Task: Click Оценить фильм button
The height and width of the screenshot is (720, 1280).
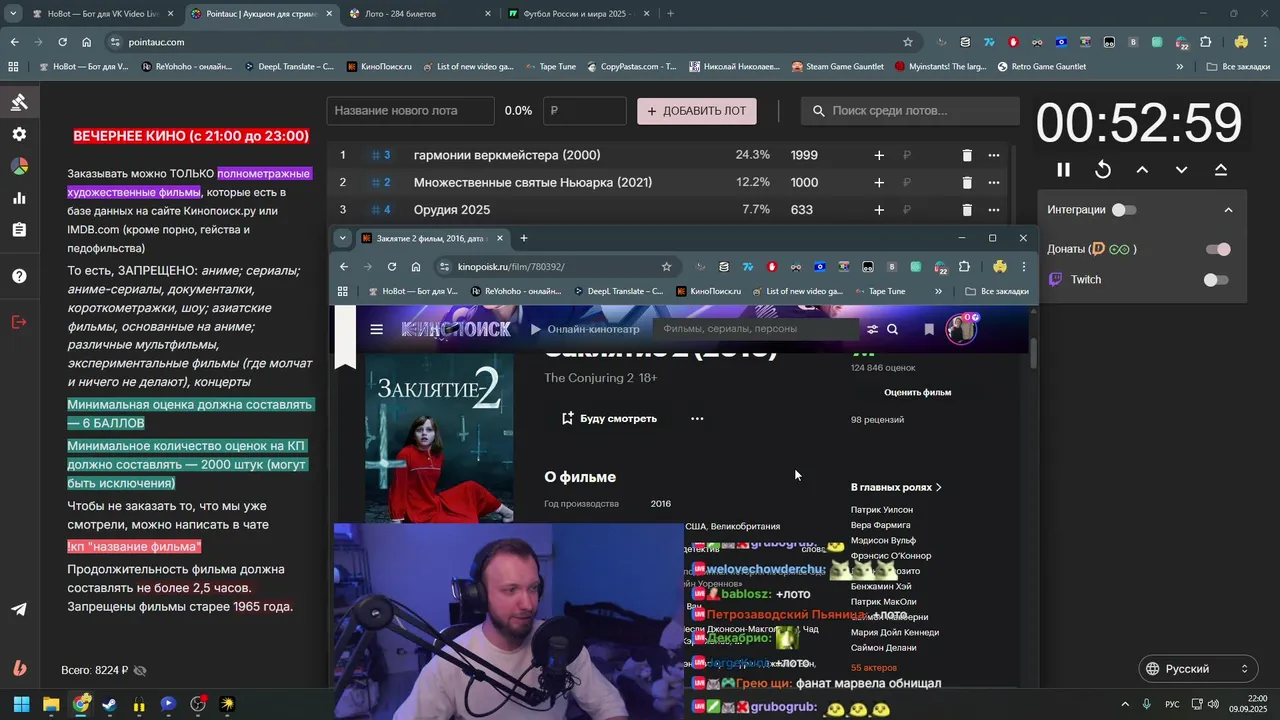Action: (917, 393)
